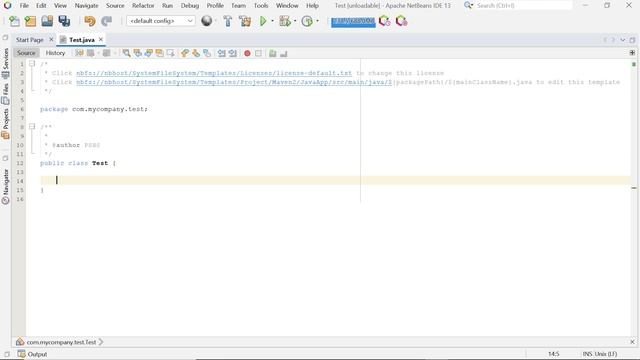This screenshot has width=640, height=360.
Task: Stop macro recording square icon
Action: 258,53
